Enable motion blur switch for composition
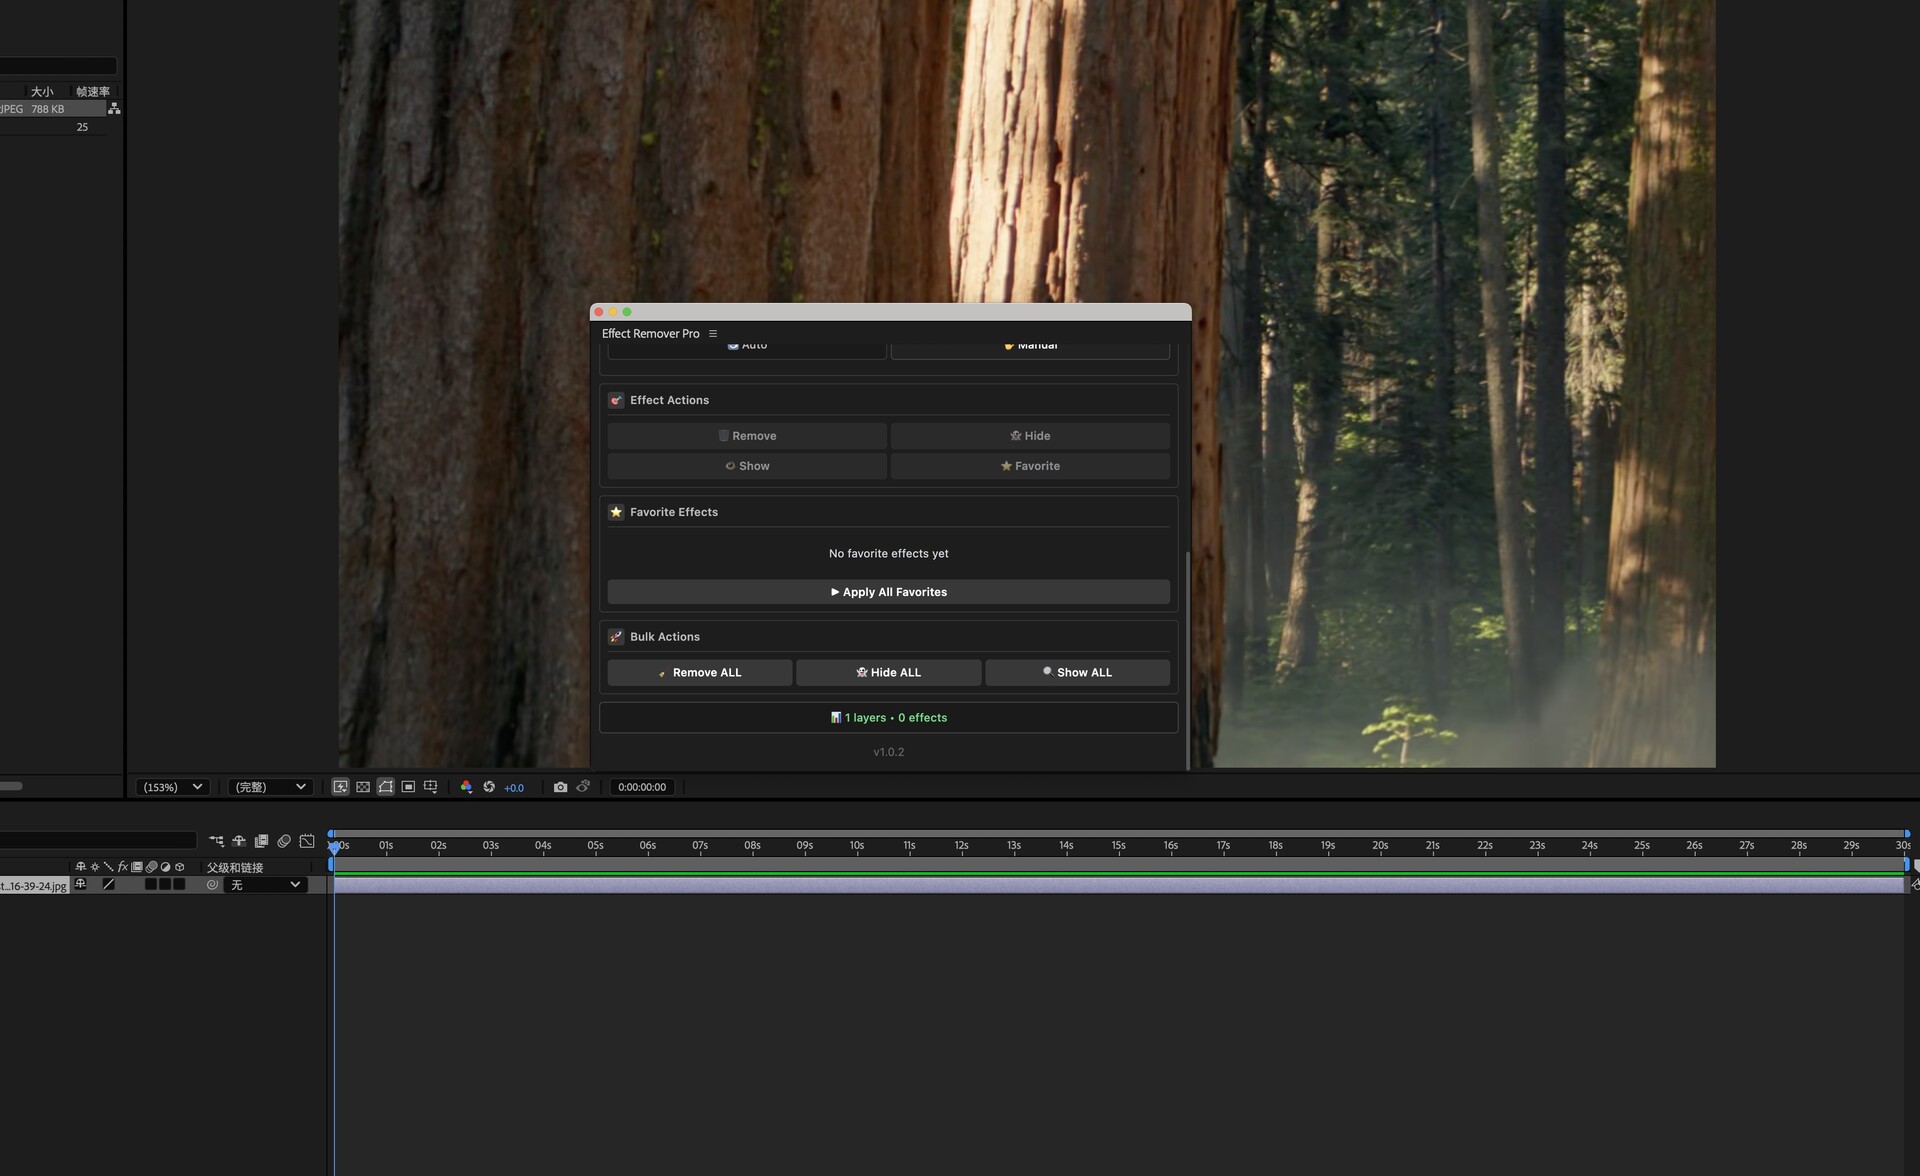 [x=284, y=841]
